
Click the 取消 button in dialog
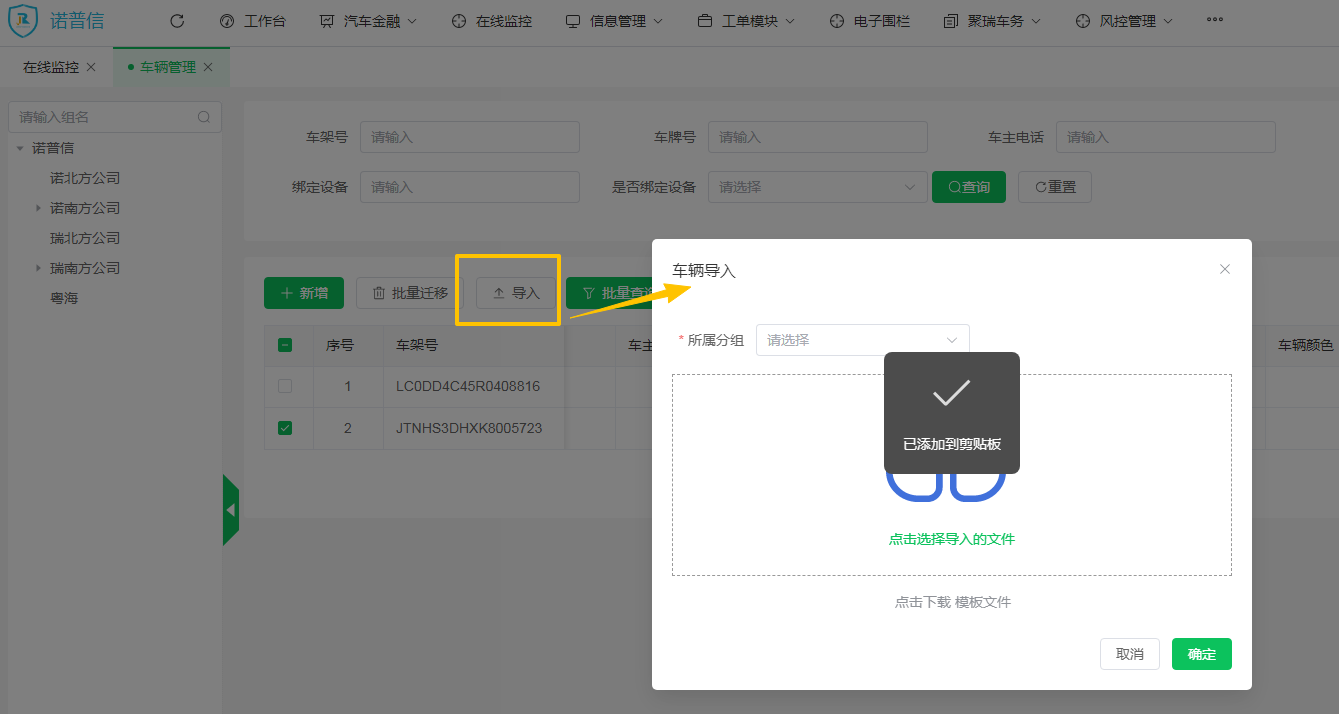pos(1129,654)
